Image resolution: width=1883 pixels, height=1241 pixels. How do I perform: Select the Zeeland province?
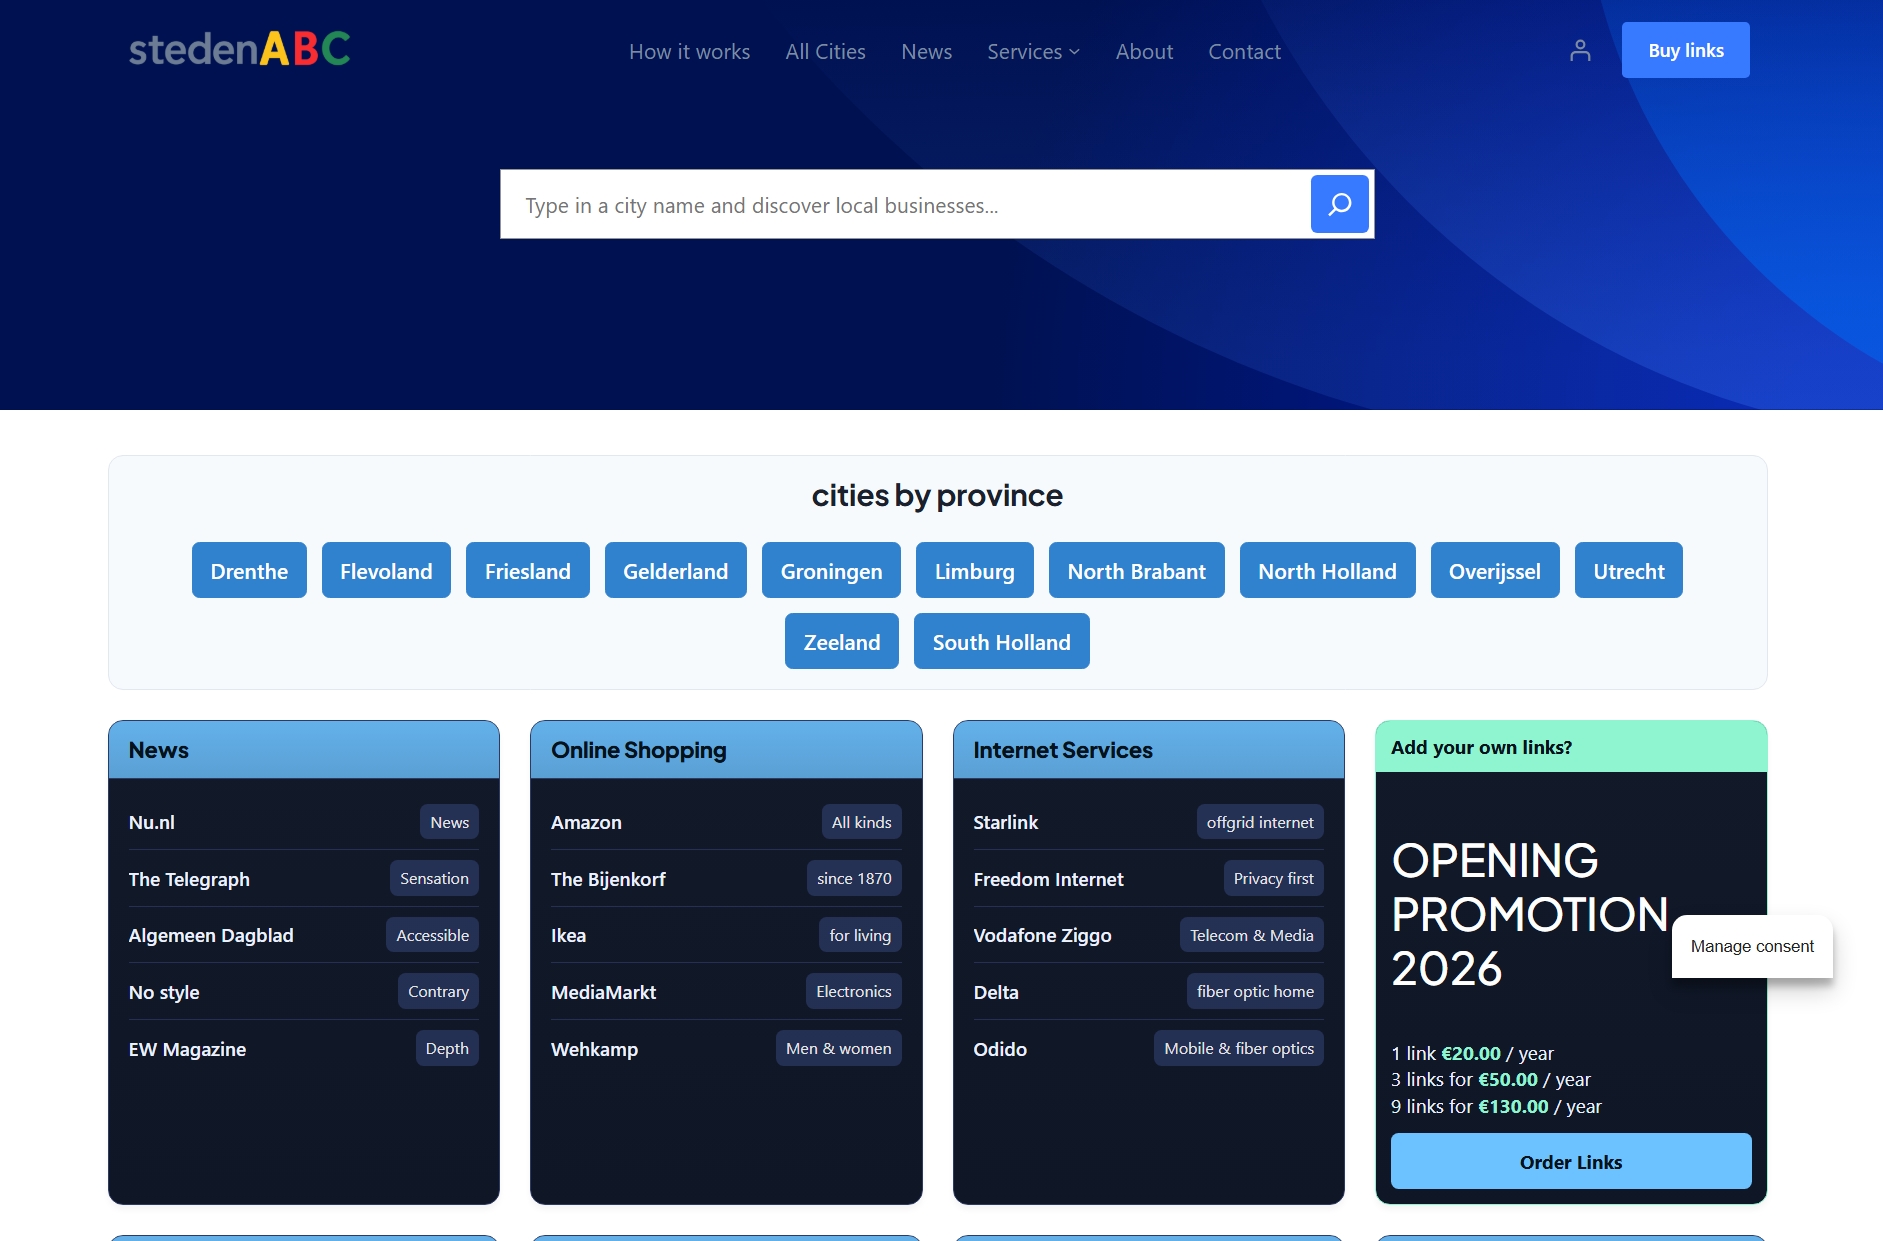(x=842, y=641)
